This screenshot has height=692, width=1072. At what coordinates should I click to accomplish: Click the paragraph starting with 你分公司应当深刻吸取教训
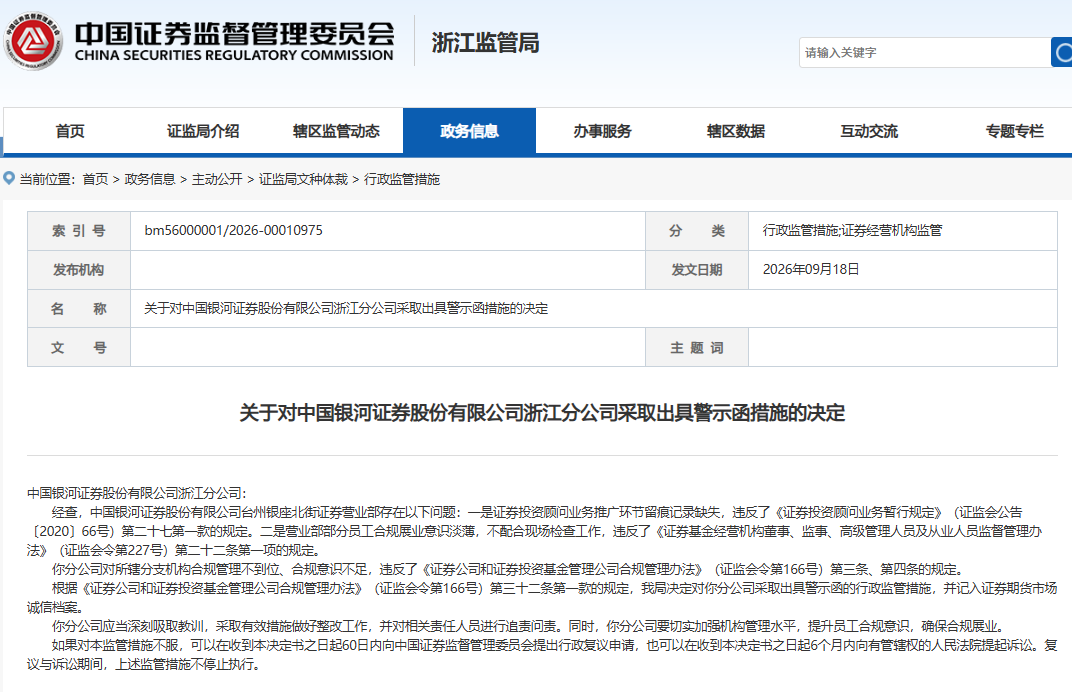pos(528,626)
